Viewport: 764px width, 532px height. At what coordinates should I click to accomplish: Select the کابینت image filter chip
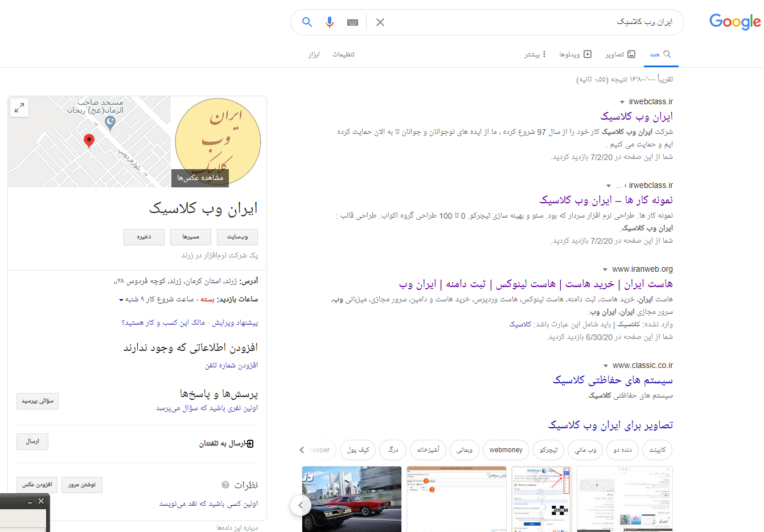[x=657, y=450]
